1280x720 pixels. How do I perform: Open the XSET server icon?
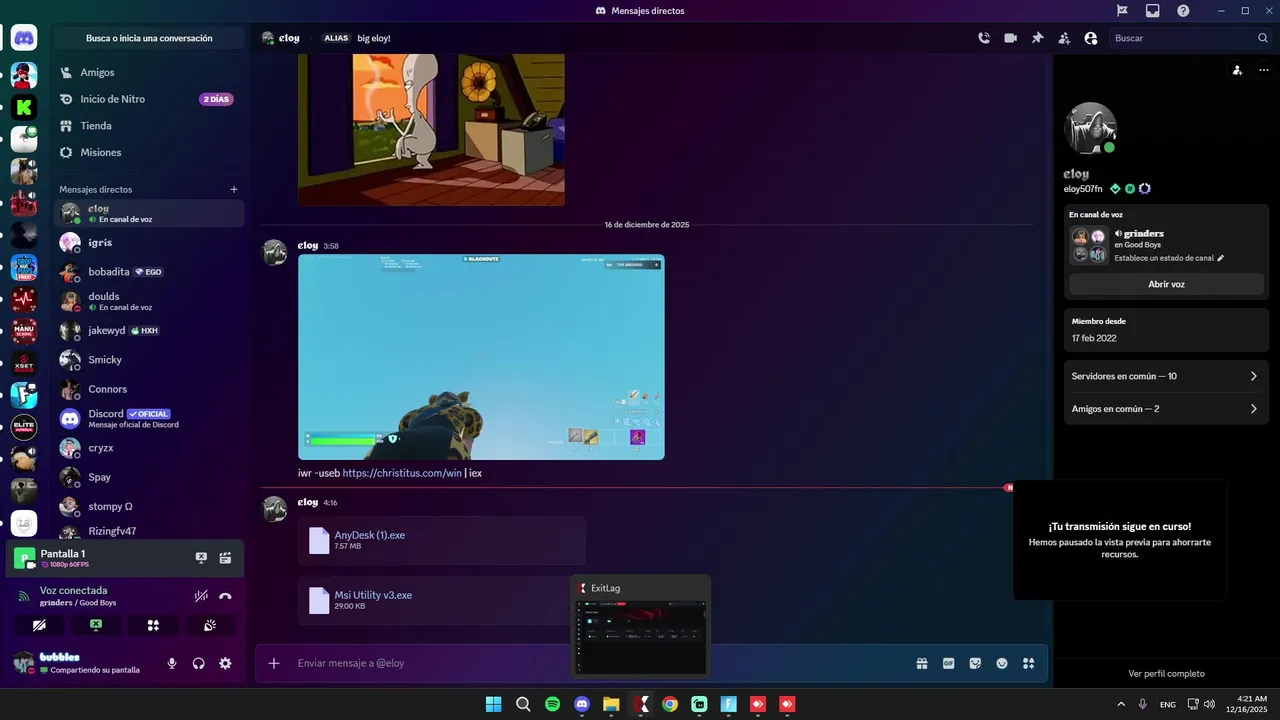pyautogui.click(x=24, y=363)
